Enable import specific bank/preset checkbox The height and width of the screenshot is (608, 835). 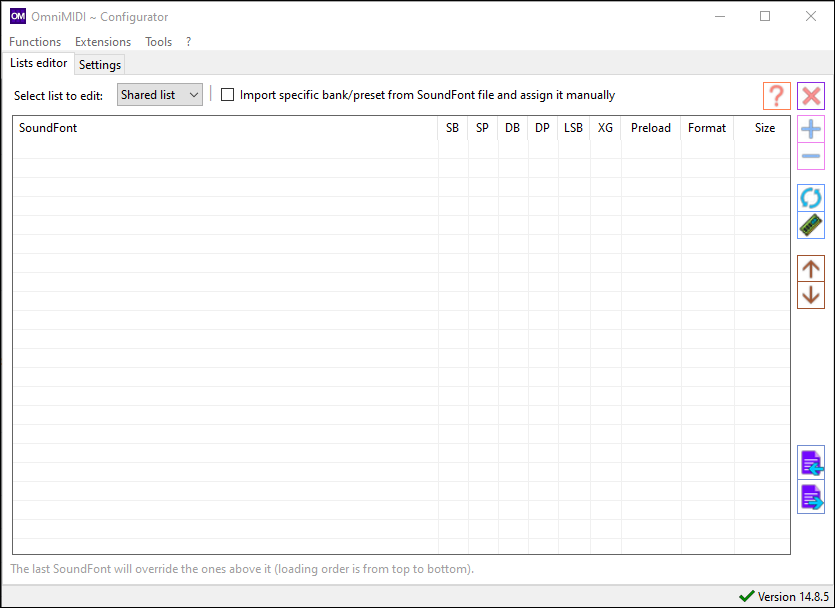point(228,95)
